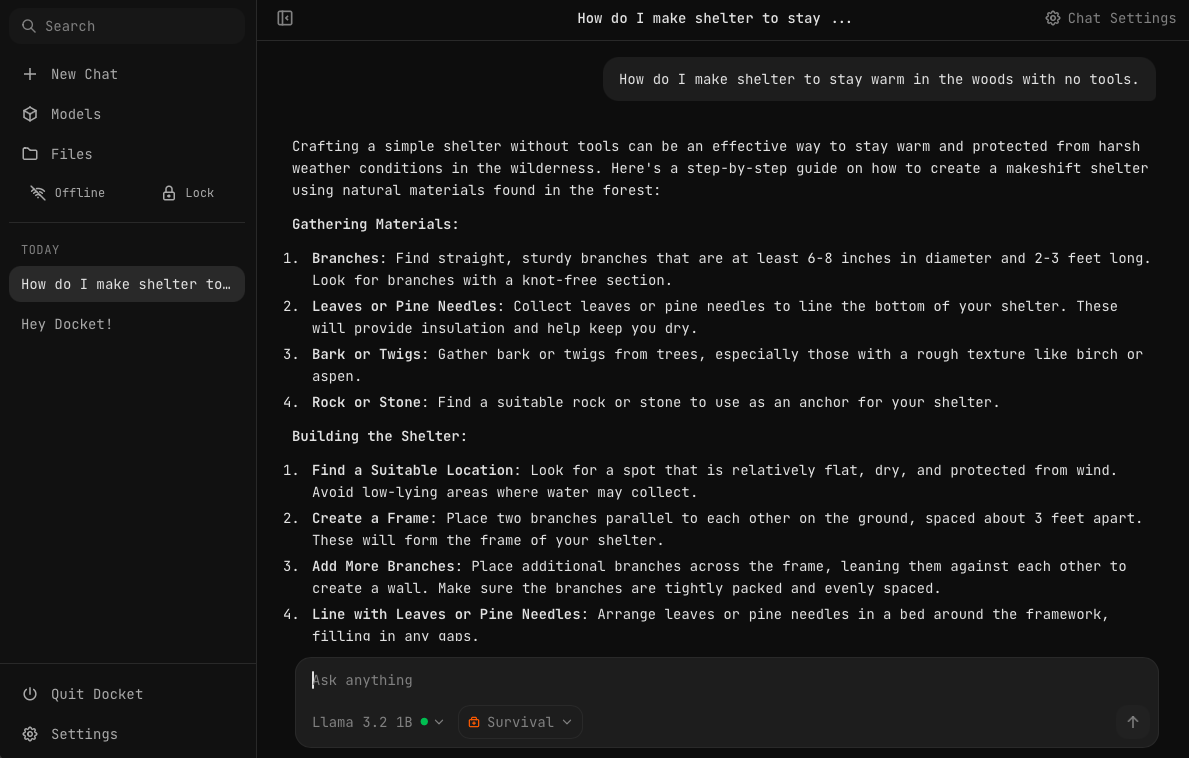Toggle Offline mode

[x=68, y=193]
